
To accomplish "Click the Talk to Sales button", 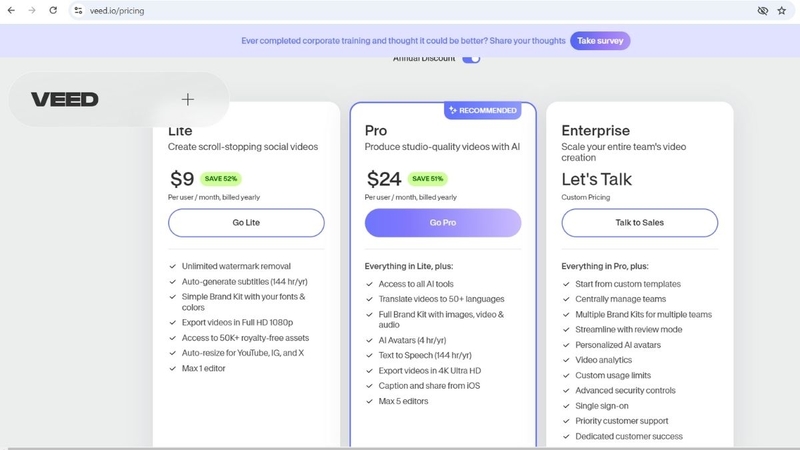I will point(640,222).
